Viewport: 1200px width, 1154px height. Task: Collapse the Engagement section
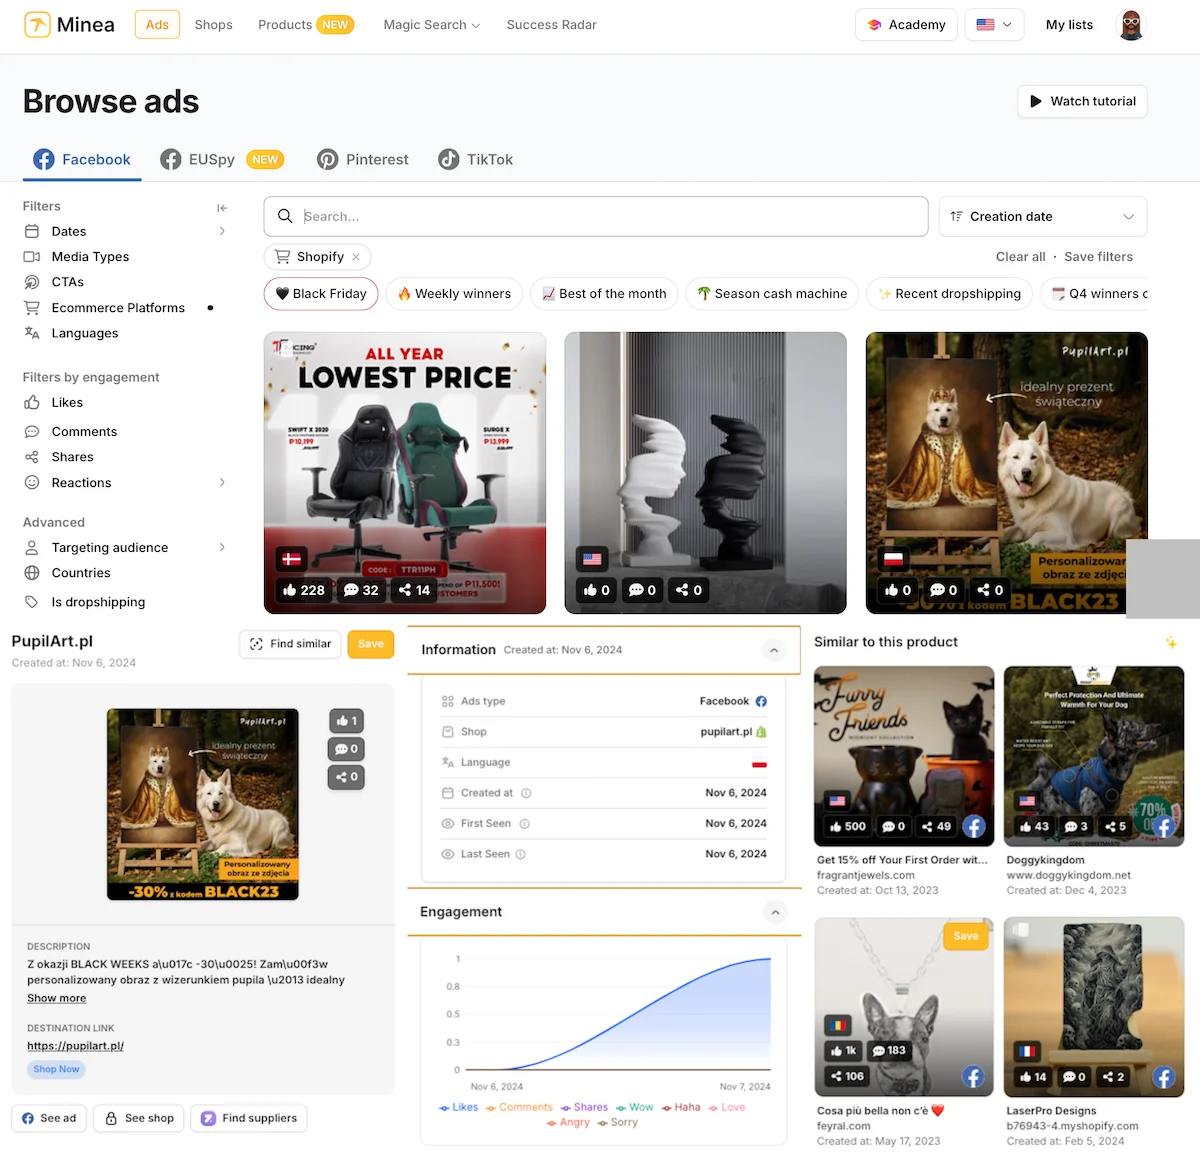point(774,912)
